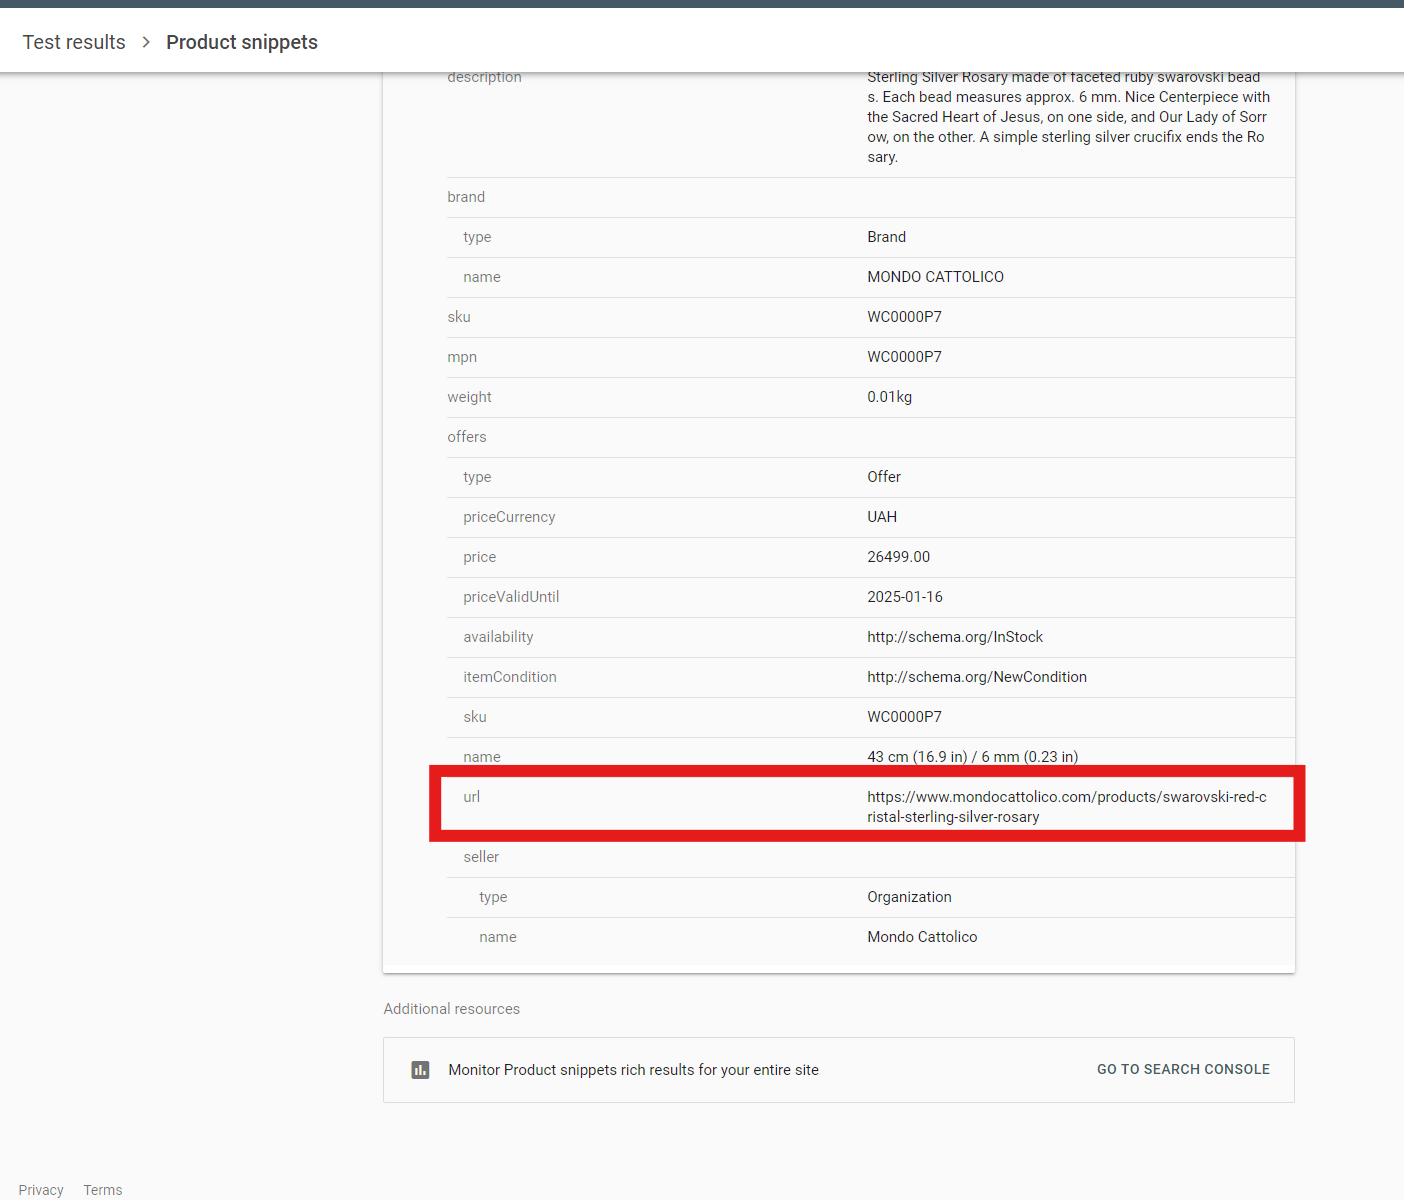Click the mpn value WC0000P7
This screenshot has width=1404, height=1200.
[904, 357]
